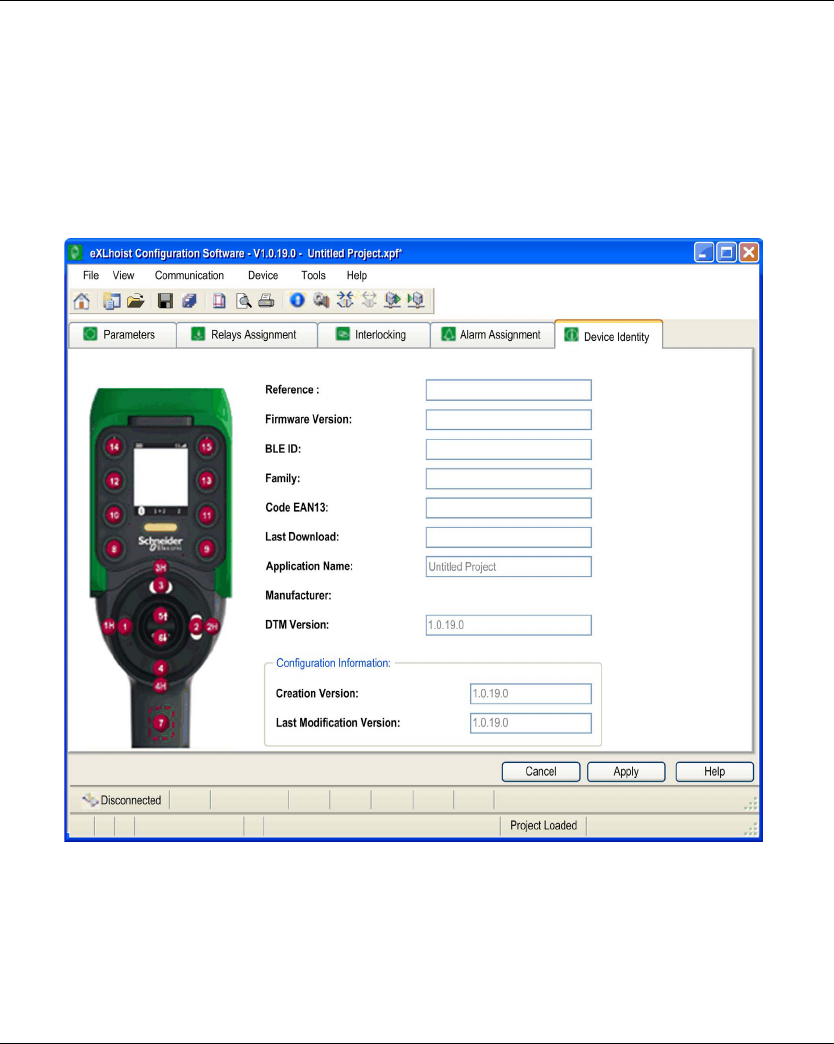Click the 'Project Loaded' status text
This screenshot has width=834, height=1044.
click(543, 826)
